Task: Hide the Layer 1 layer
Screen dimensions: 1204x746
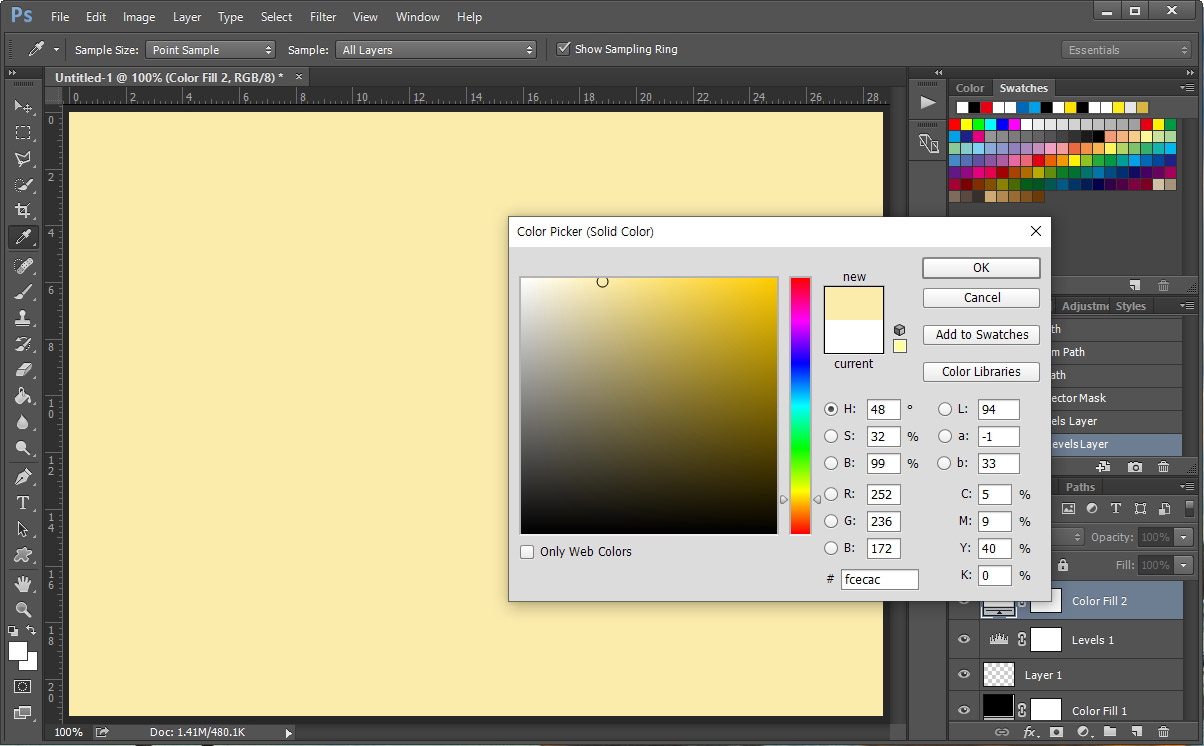Action: pyautogui.click(x=964, y=675)
